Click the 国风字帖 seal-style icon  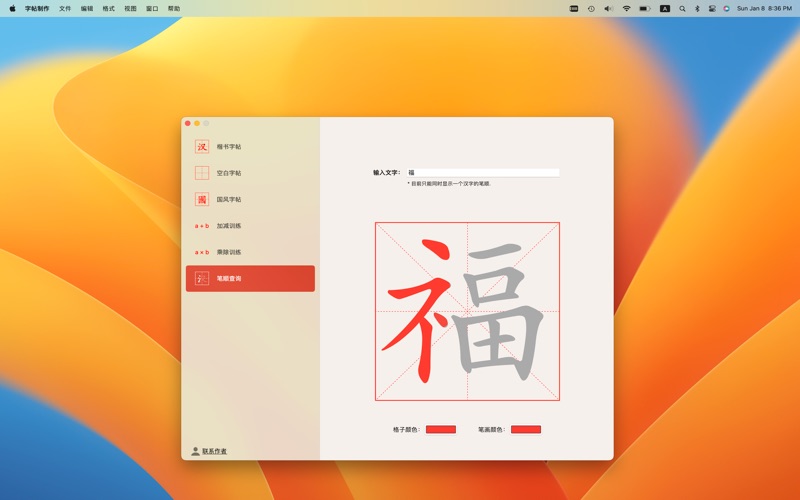click(202, 199)
